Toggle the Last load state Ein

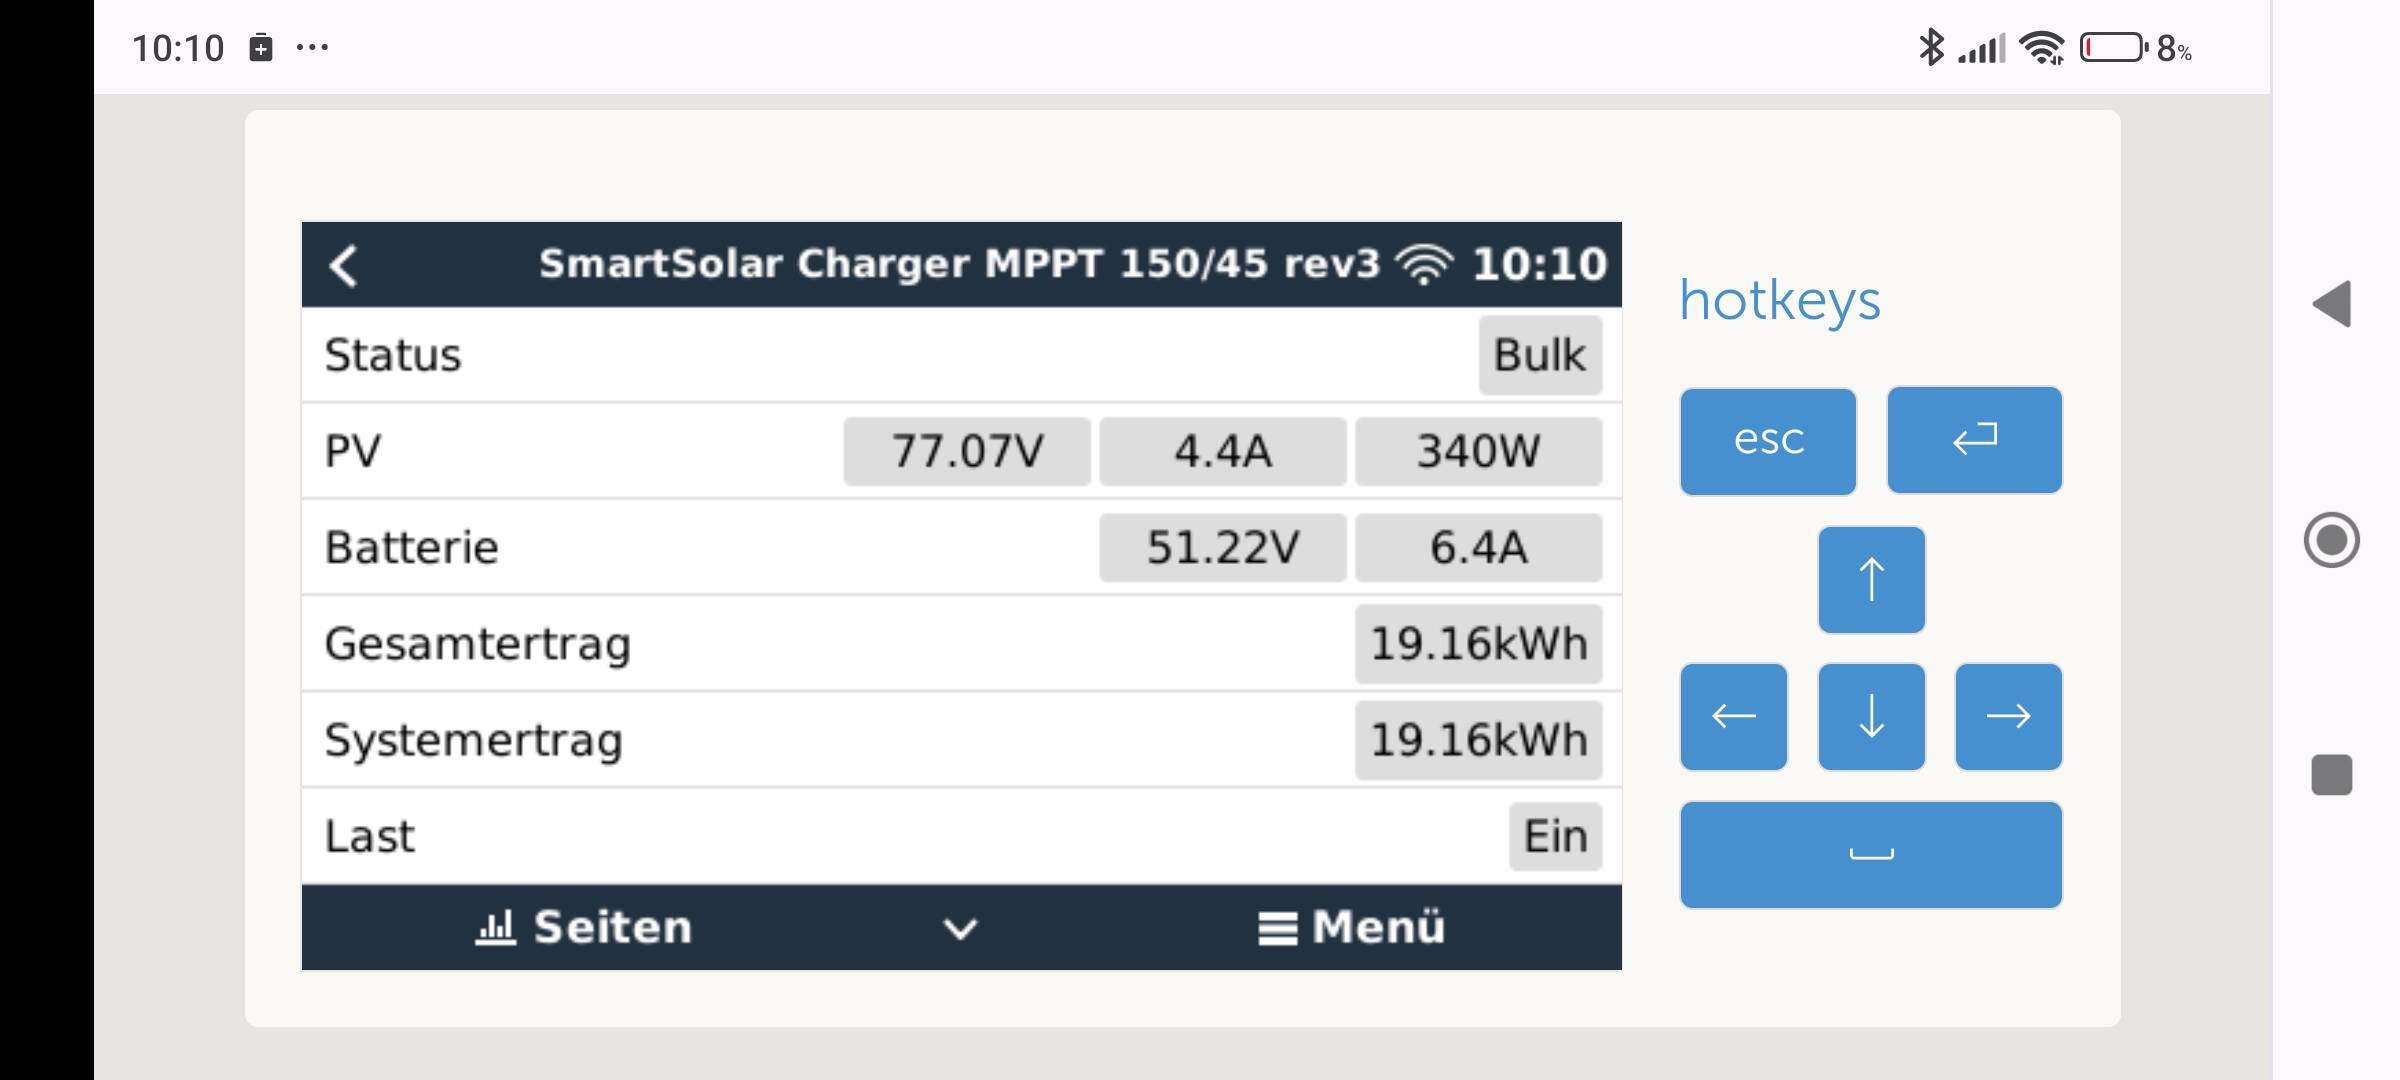click(x=1555, y=836)
